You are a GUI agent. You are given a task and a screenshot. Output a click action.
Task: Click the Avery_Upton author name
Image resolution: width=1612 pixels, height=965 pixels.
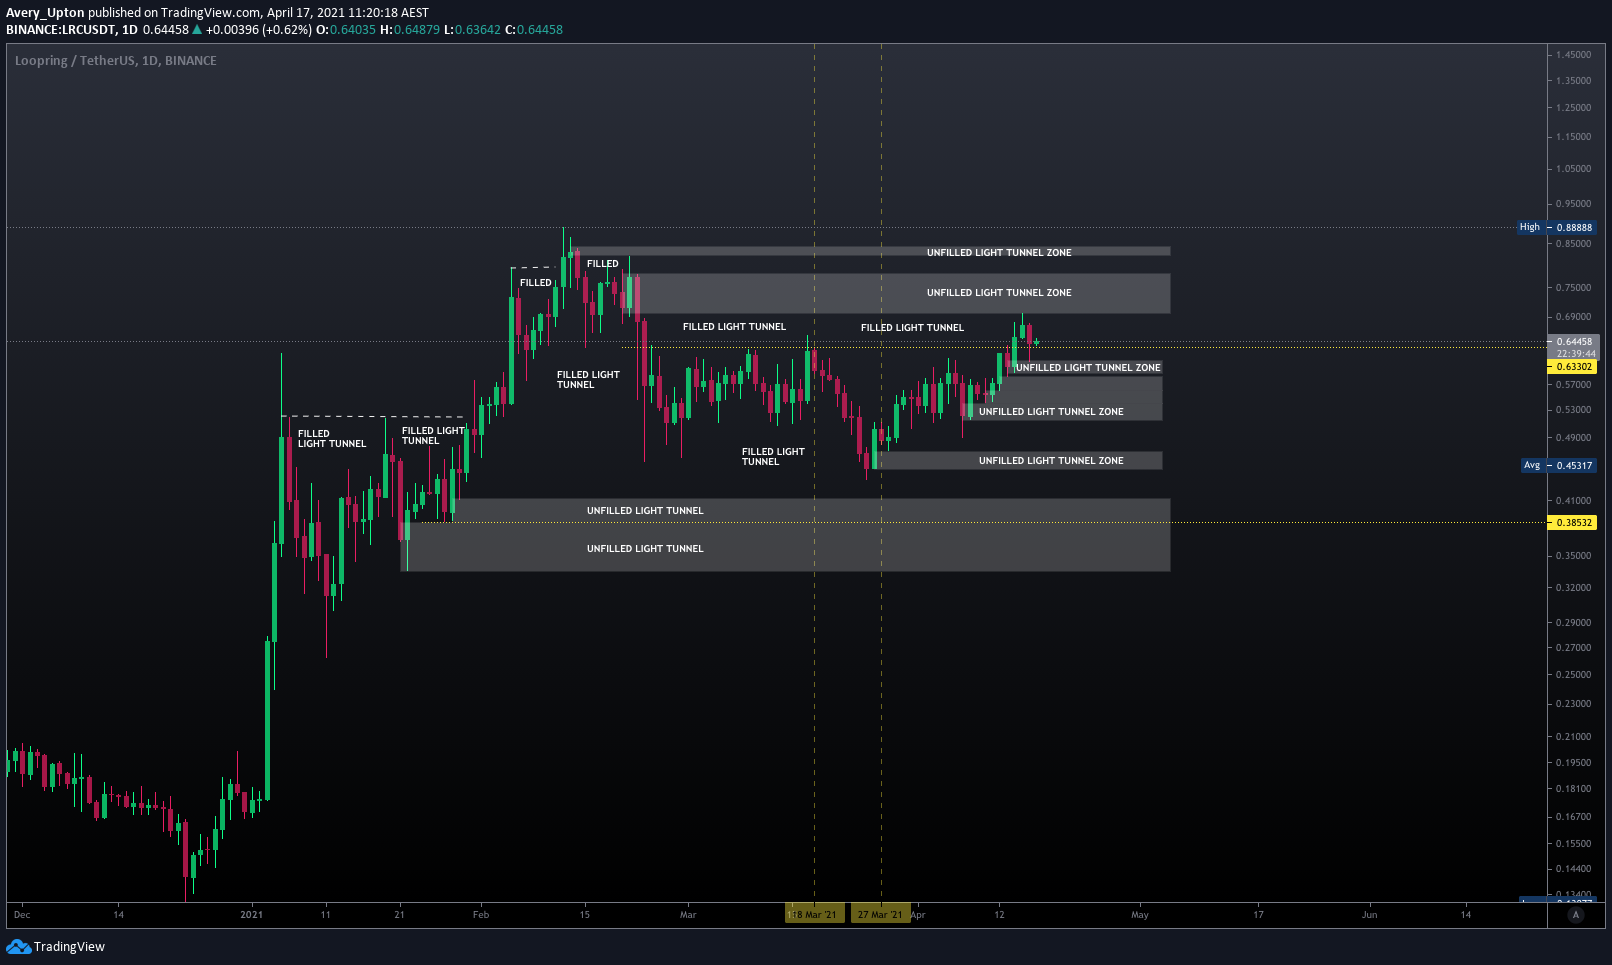pos(45,13)
